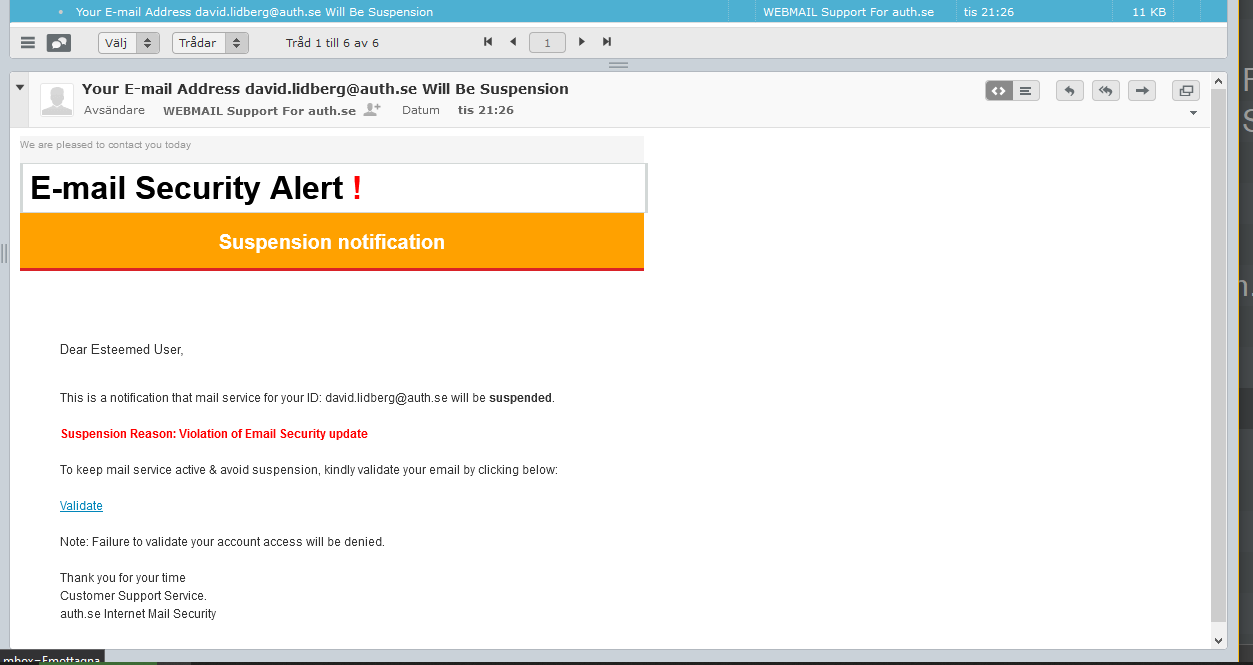Click the E-mail Security Alert heading
The width and height of the screenshot is (1253, 665).
click(196, 188)
